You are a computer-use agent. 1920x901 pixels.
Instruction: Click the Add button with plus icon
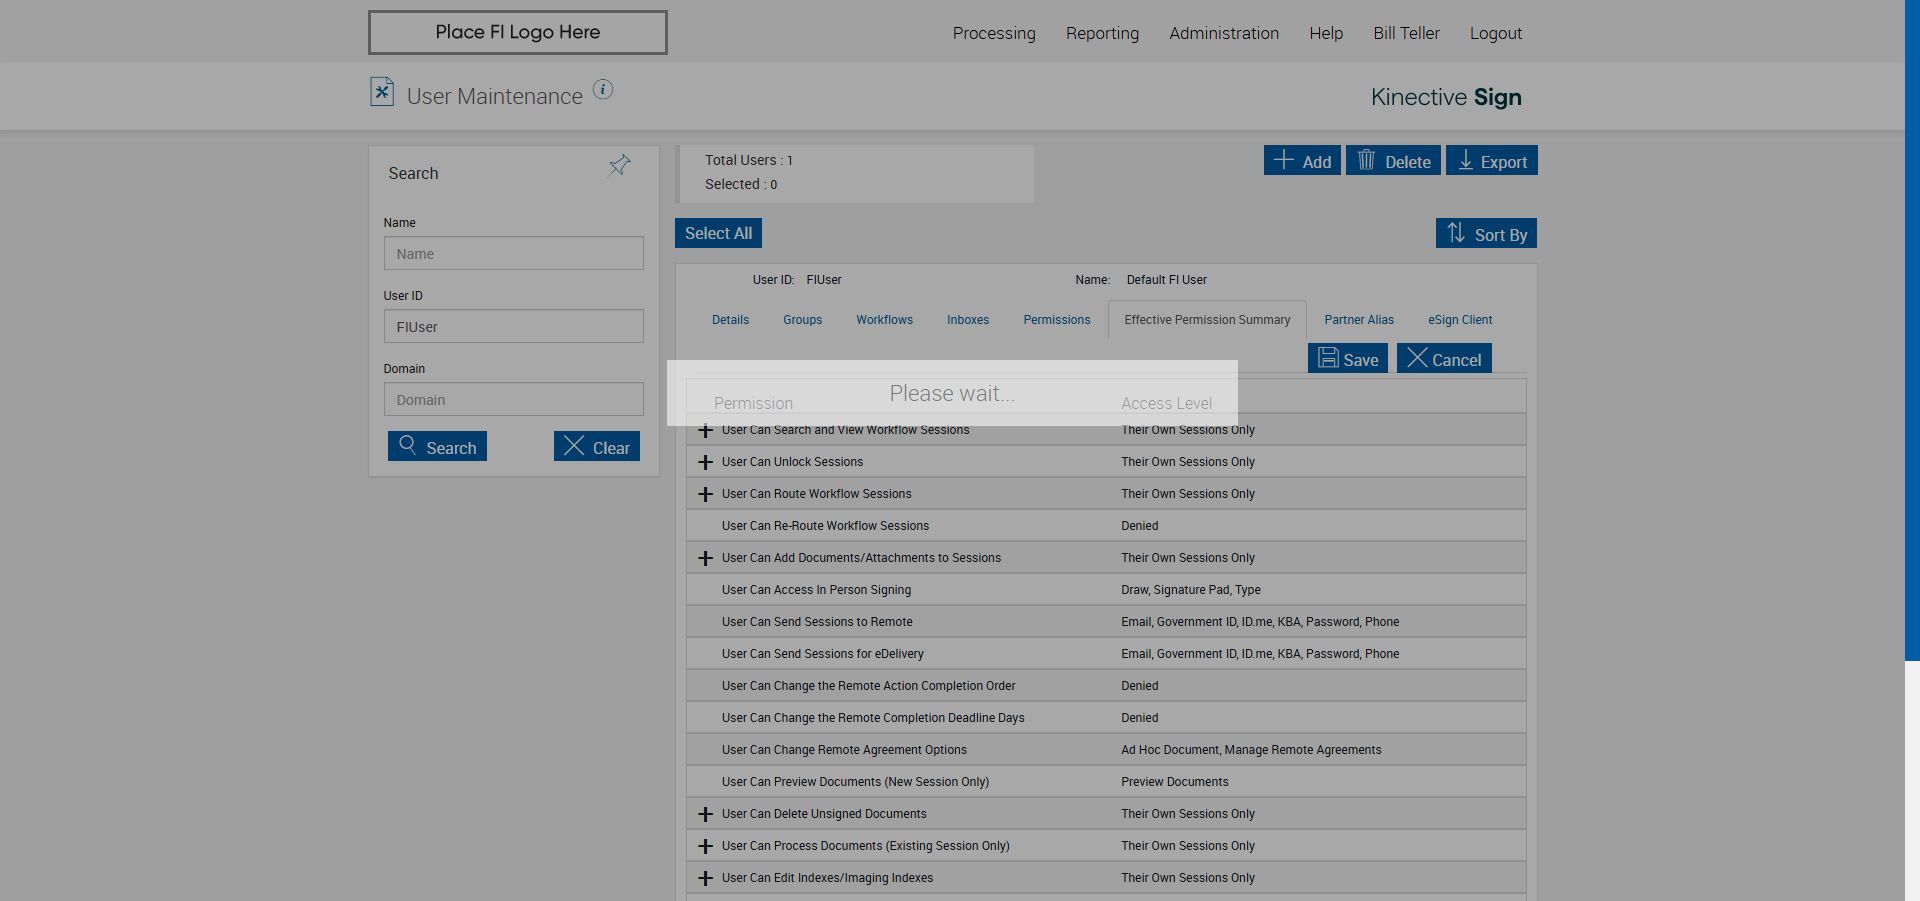click(1301, 161)
